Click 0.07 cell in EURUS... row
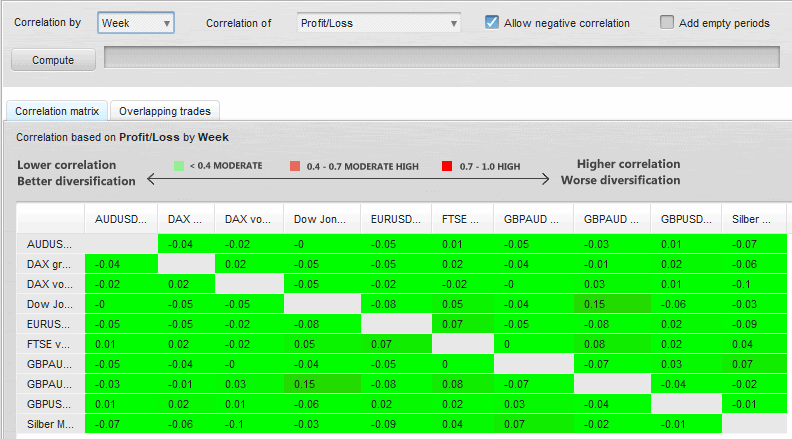The height and width of the screenshot is (439, 792). (463, 324)
